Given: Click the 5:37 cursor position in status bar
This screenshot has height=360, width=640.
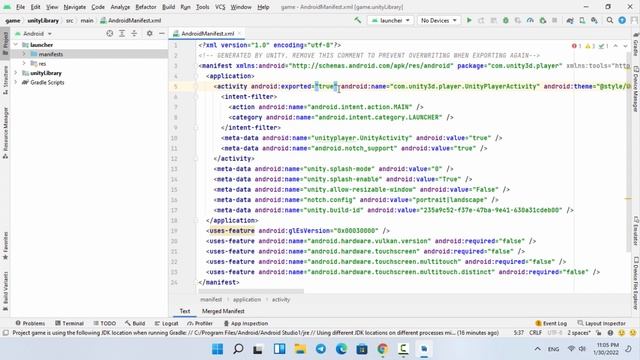Looking at the screenshot, I should click(518, 333).
